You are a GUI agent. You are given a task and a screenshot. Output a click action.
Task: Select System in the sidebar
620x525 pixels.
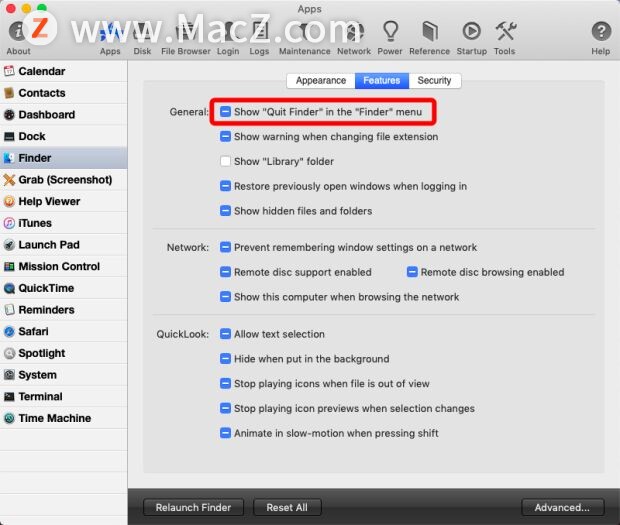(x=64, y=375)
